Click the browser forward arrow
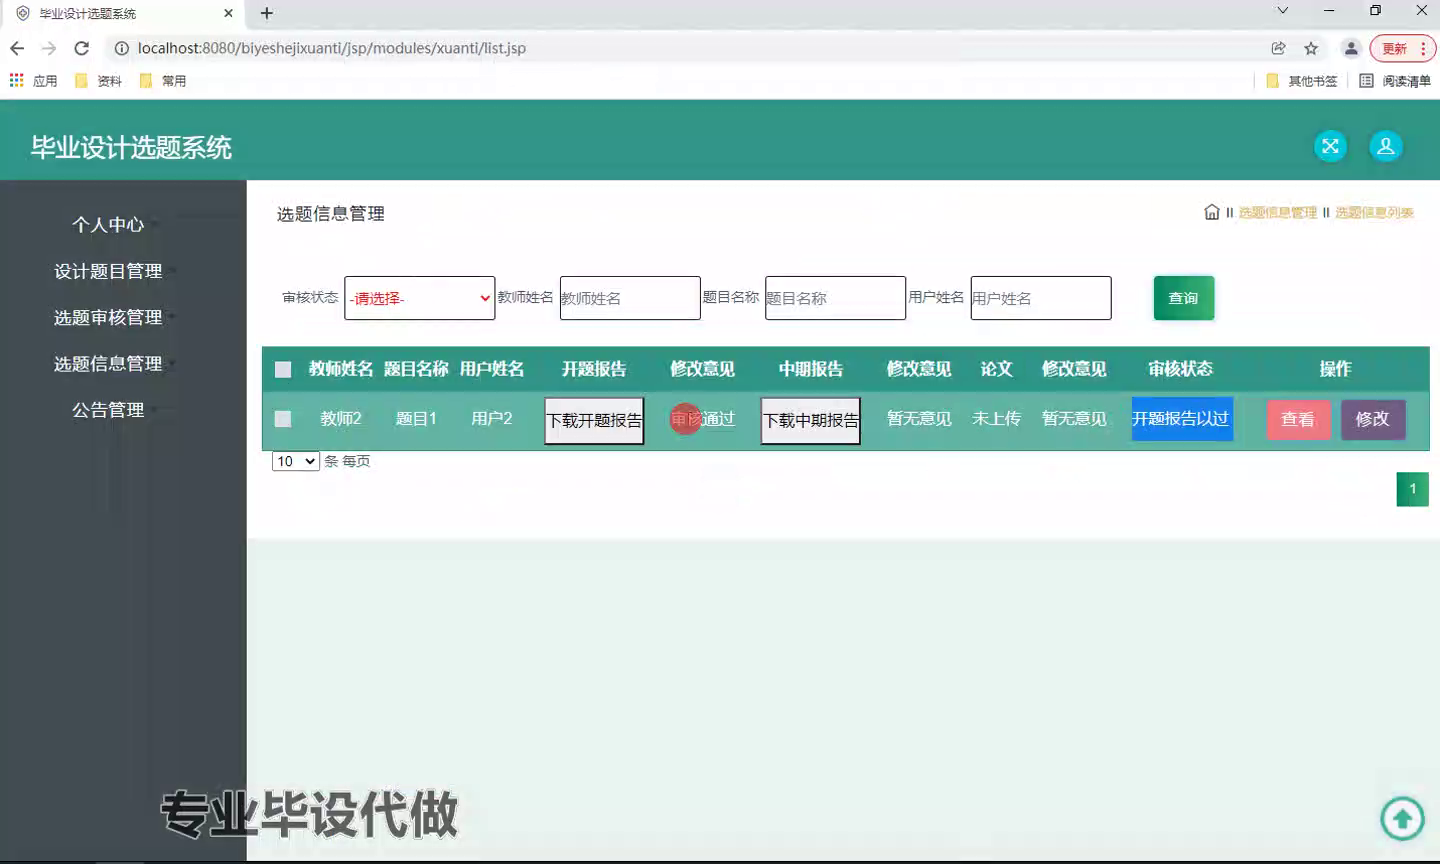 coord(49,48)
